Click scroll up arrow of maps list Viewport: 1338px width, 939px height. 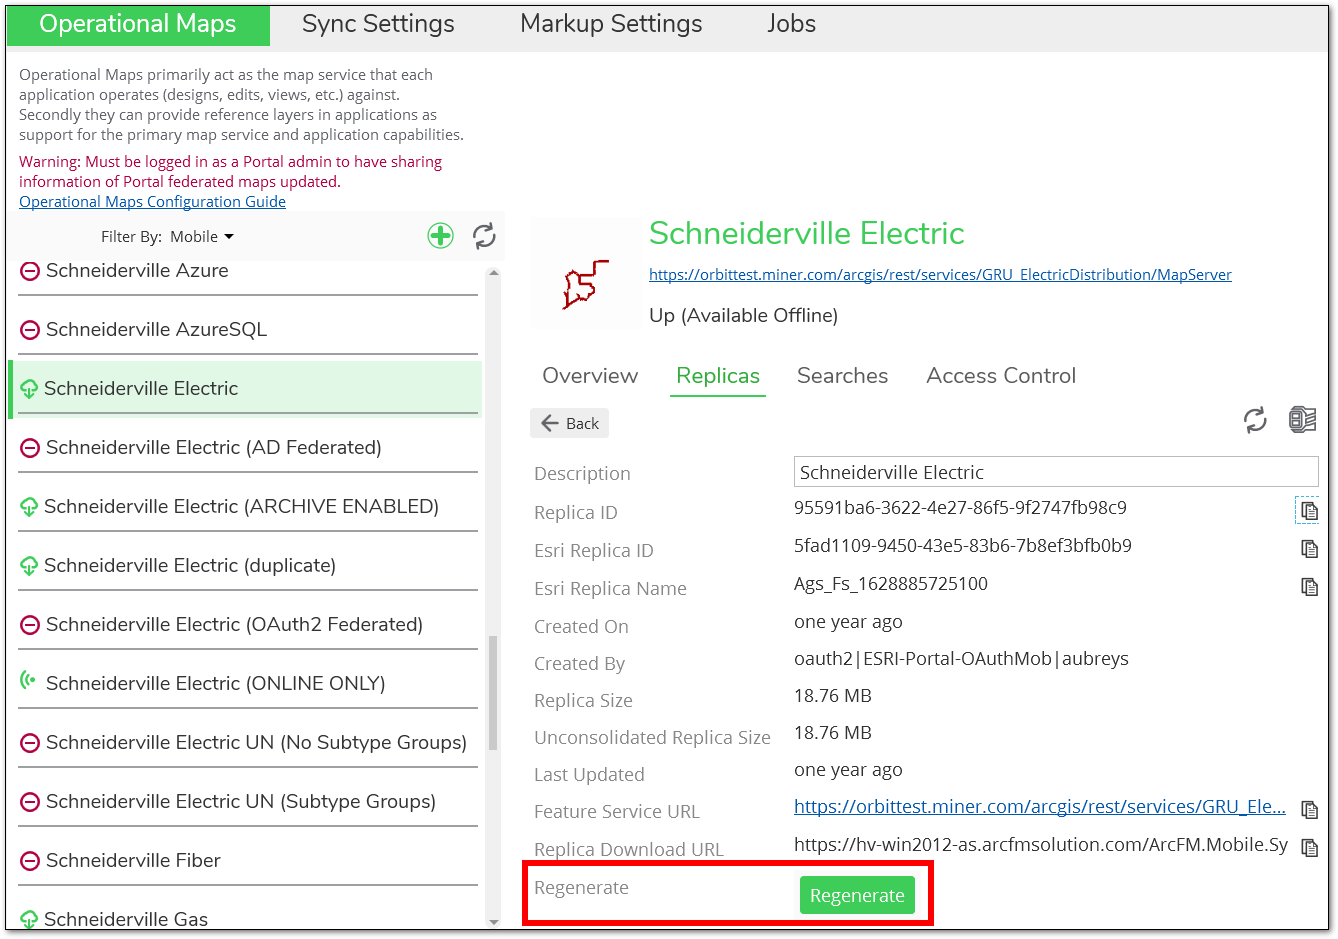pyautogui.click(x=493, y=273)
